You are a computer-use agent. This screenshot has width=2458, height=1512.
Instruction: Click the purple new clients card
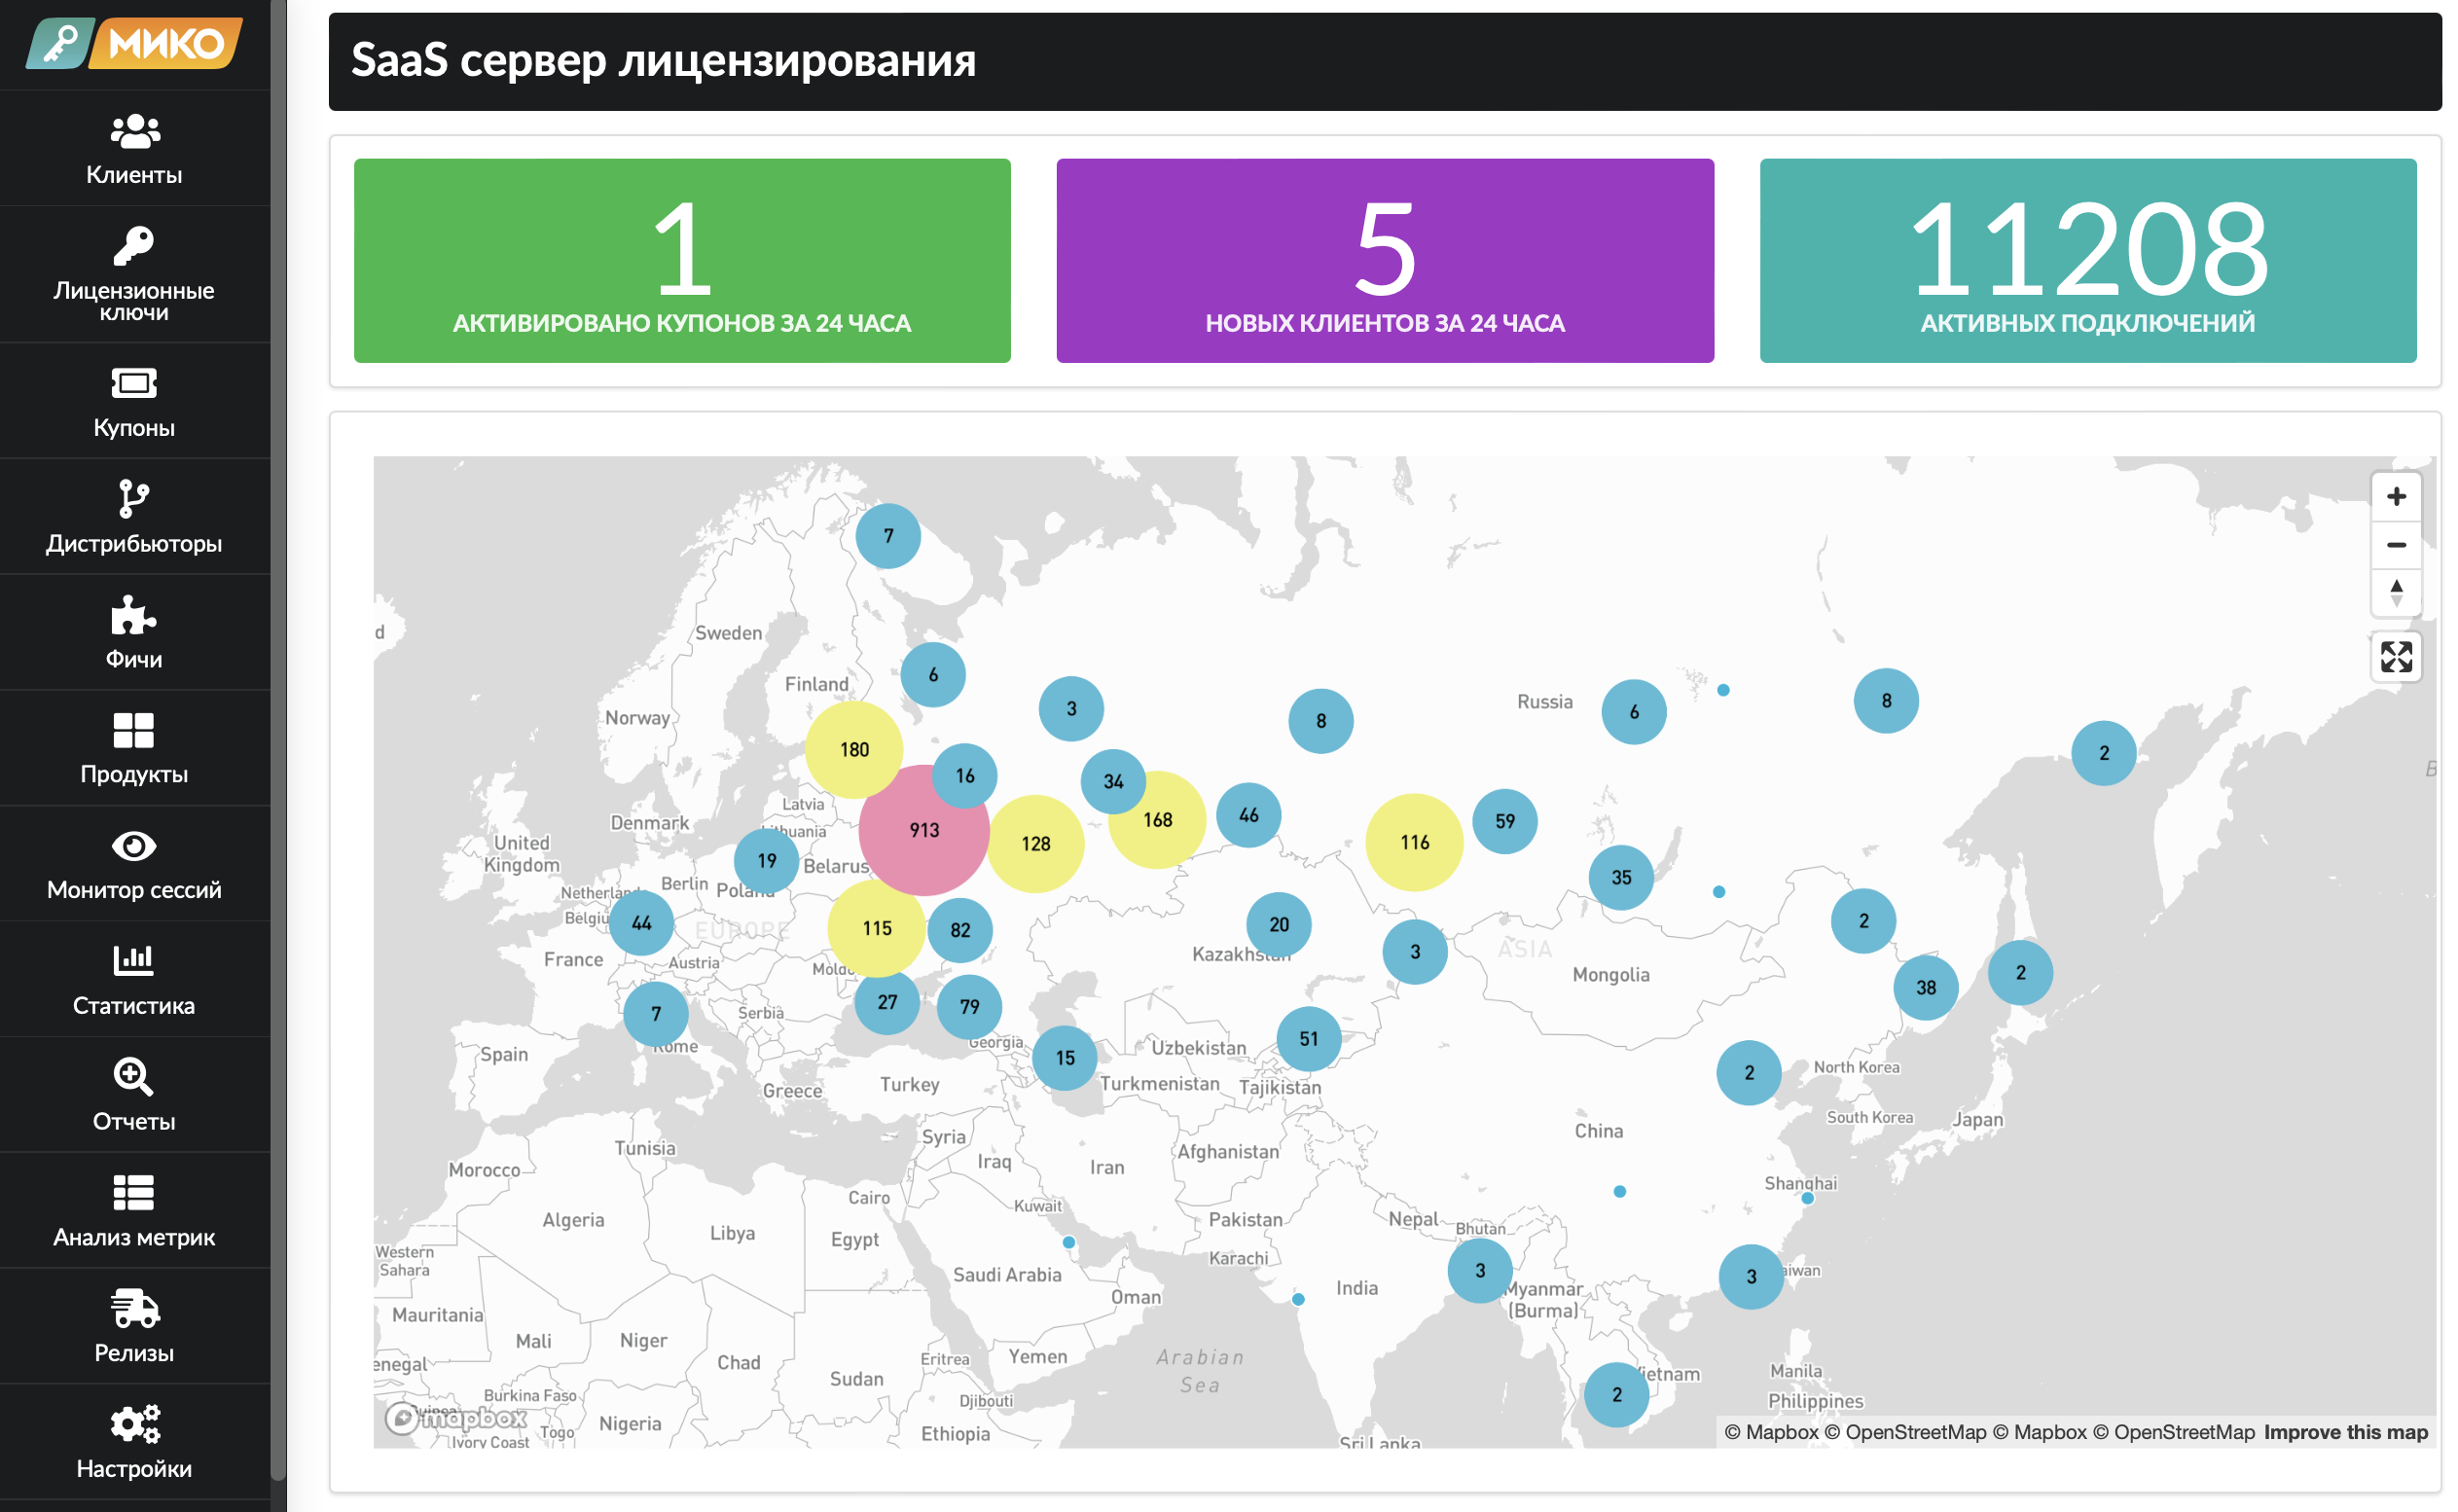click(1385, 261)
